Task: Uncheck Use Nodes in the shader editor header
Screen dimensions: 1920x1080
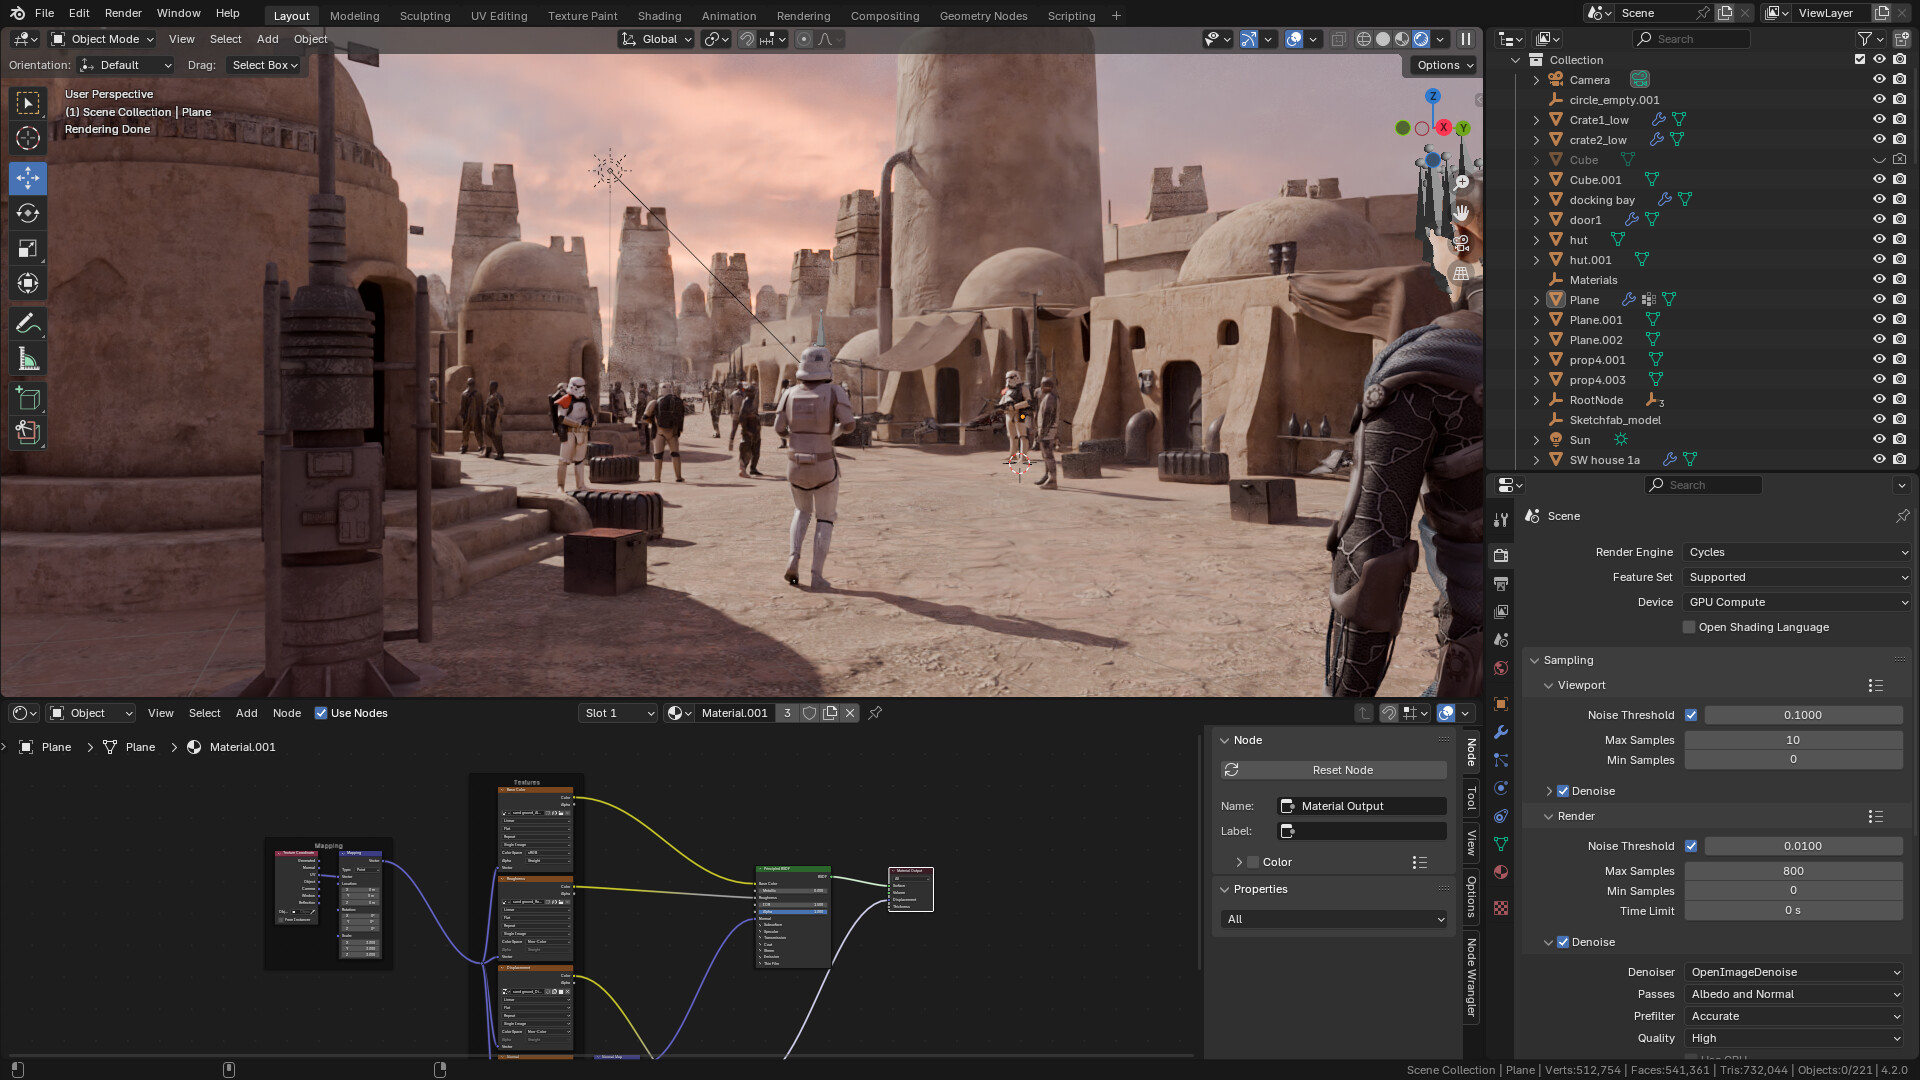Action: pyautogui.click(x=321, y=713)
